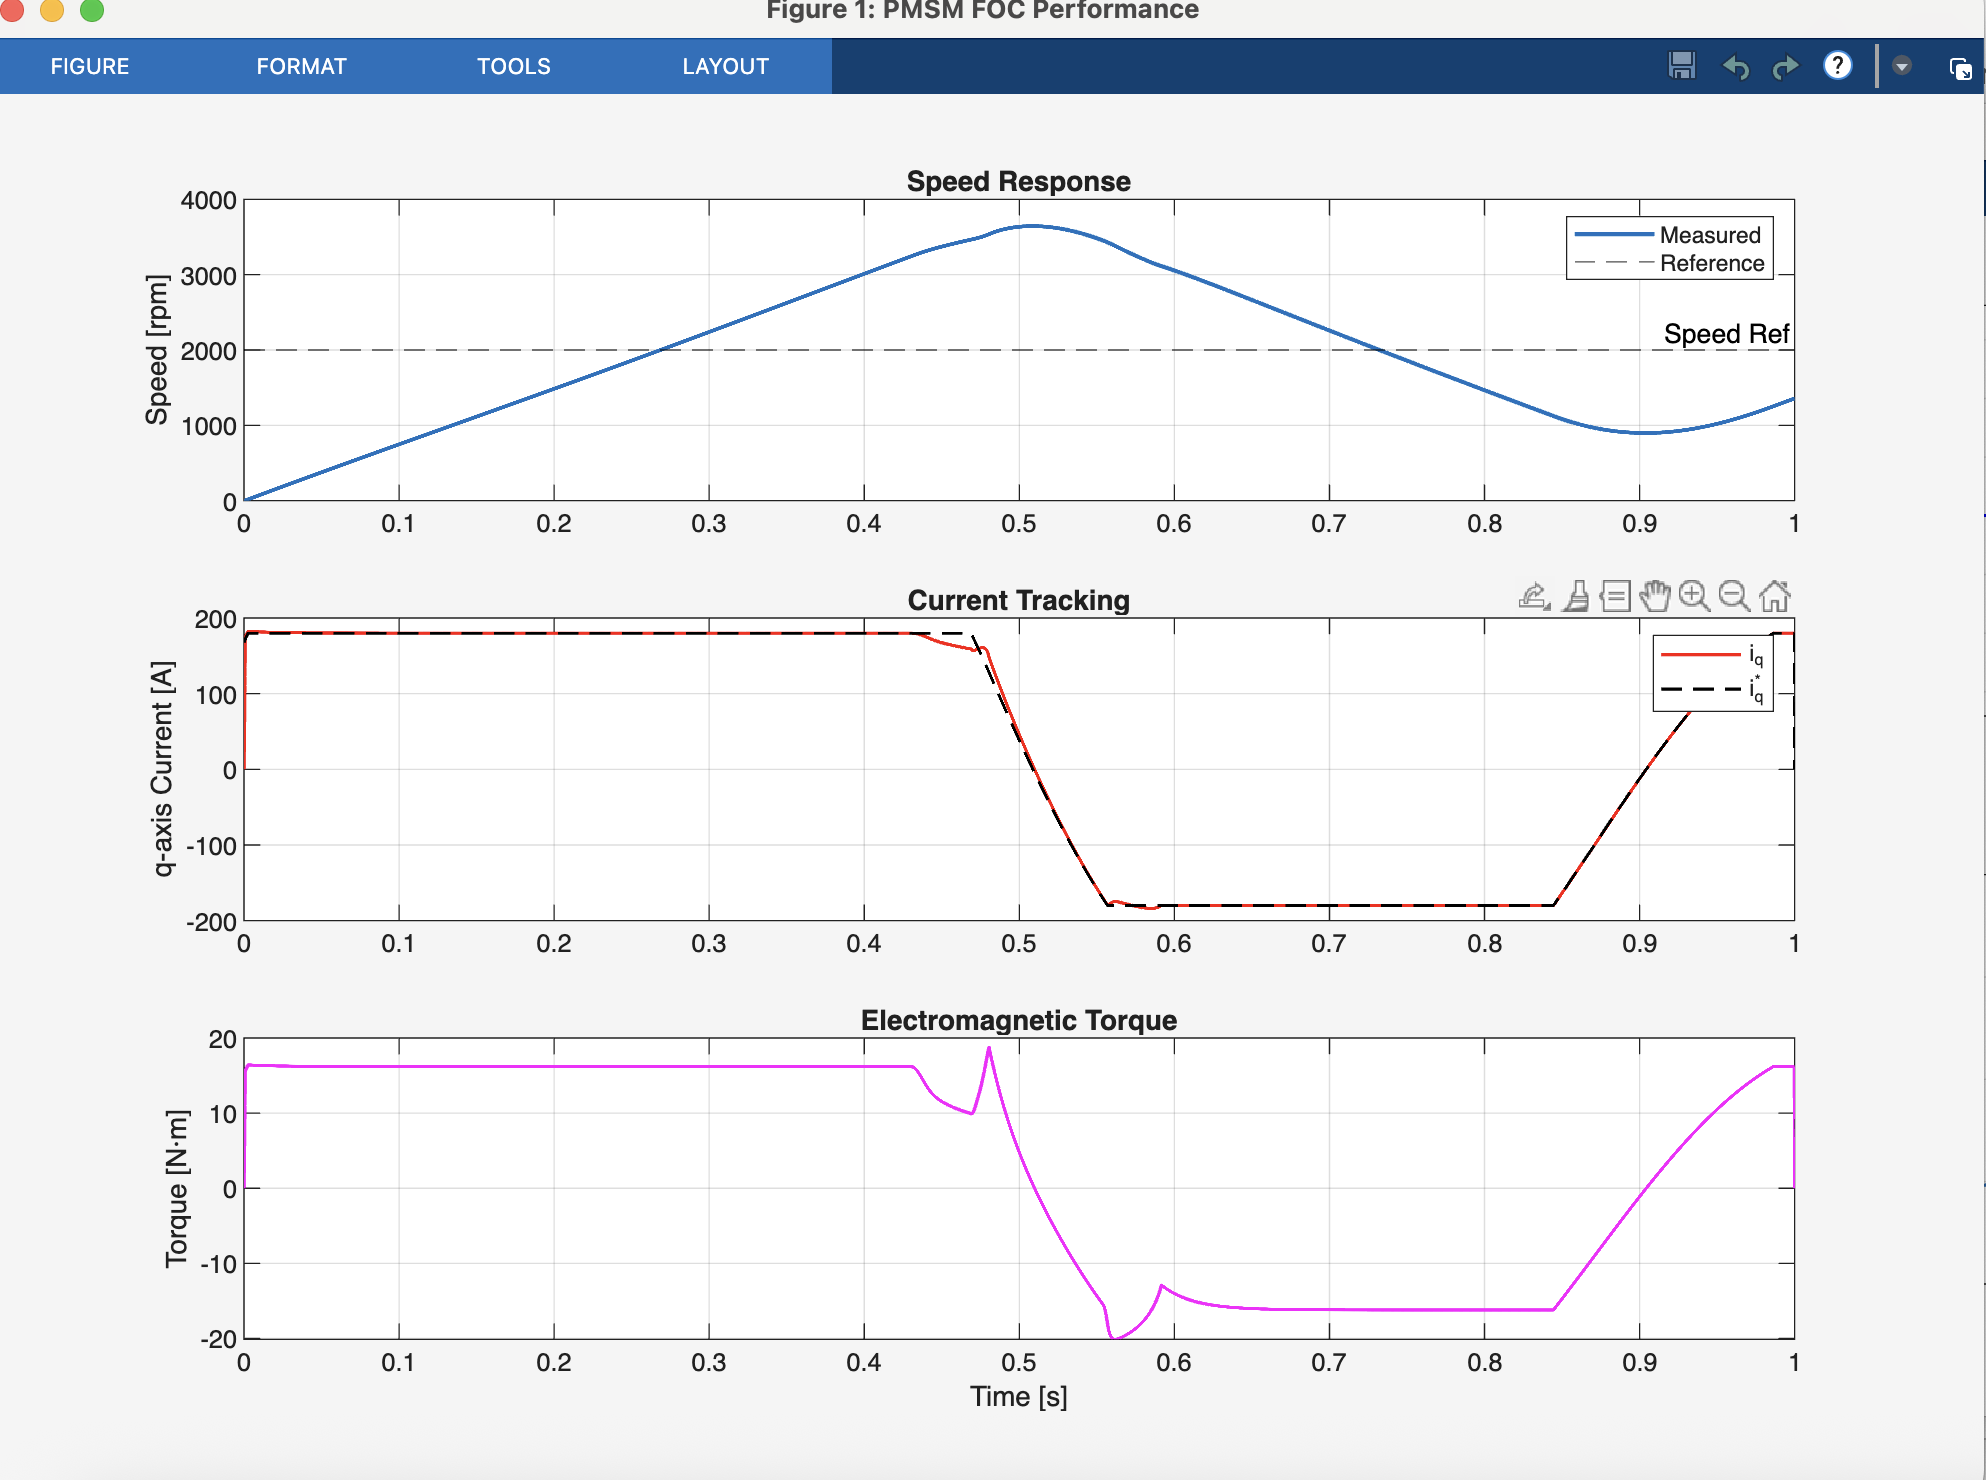Screen dimensions: 1986x1480
Task: Click the Restore View home icon
Action: click(x=1774, y=595)
